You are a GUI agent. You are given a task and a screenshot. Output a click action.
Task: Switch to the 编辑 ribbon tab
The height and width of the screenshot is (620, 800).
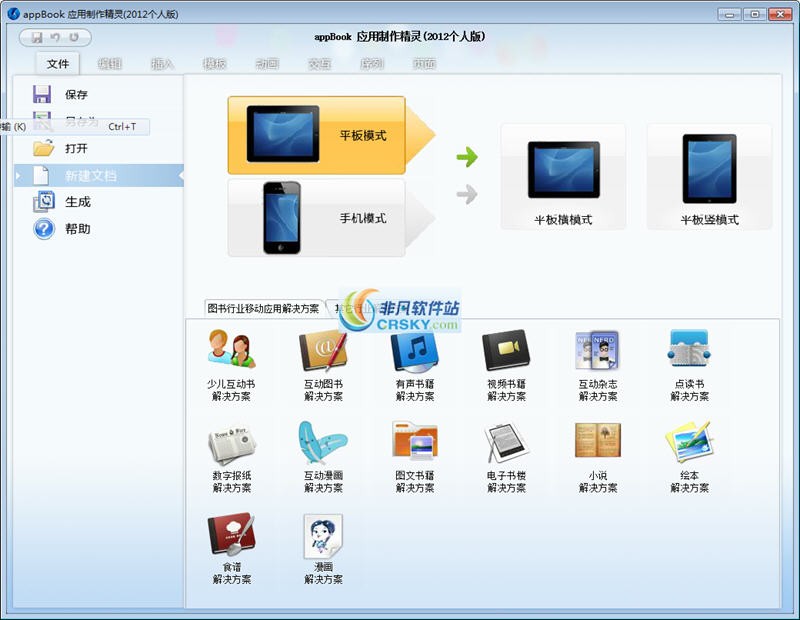pos(110,64)
